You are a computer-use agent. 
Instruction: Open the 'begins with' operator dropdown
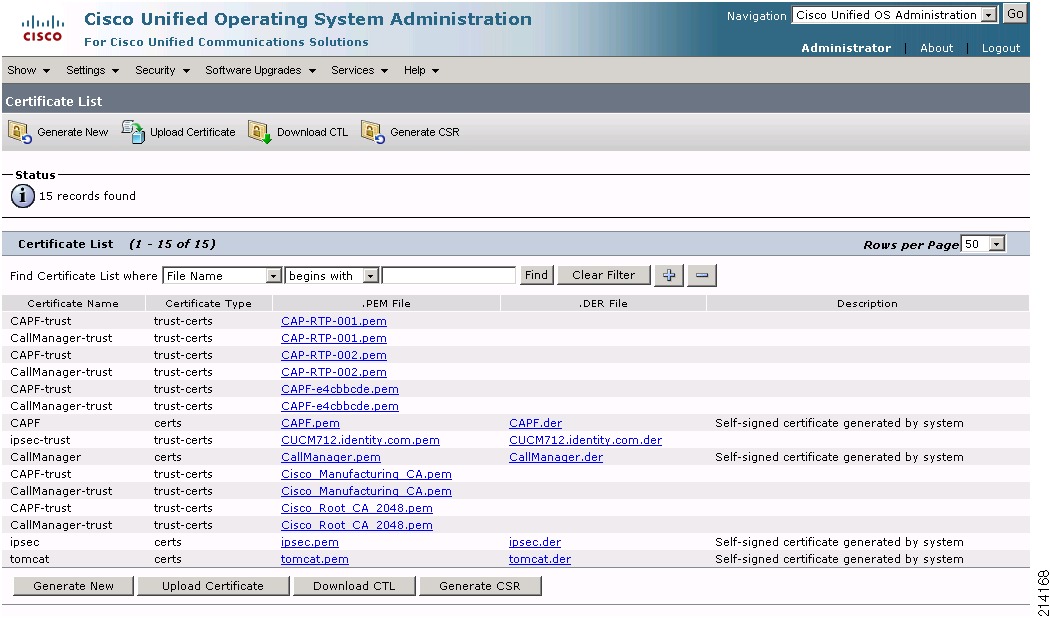(332, 276)
